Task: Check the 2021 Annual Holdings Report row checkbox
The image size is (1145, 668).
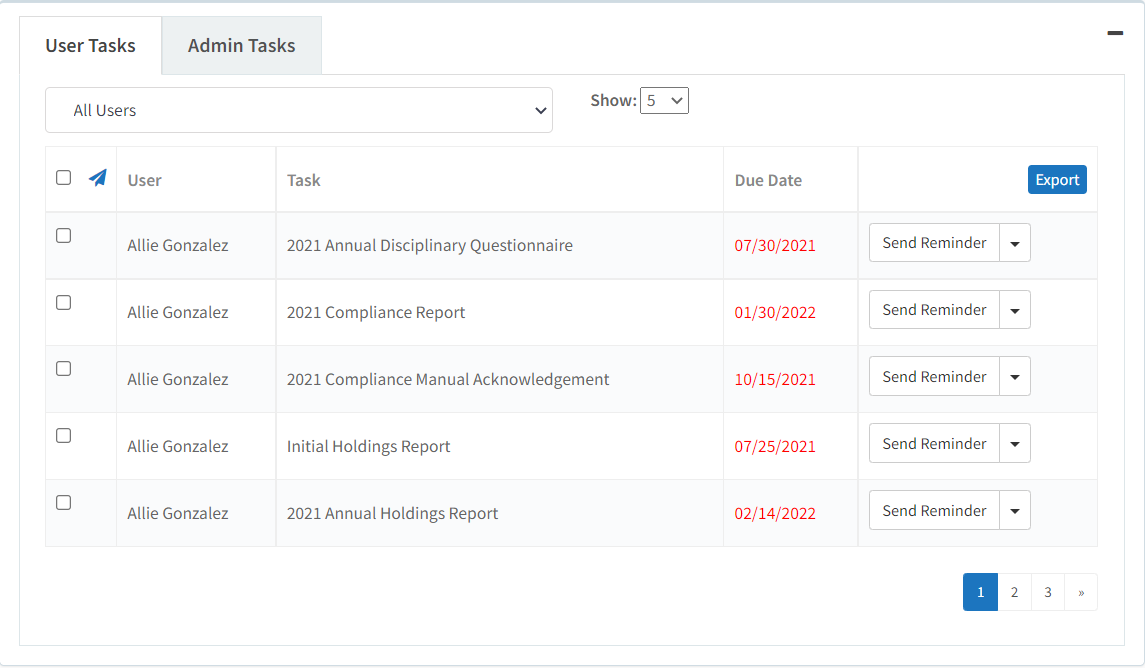Action: [x=63, y=502]
